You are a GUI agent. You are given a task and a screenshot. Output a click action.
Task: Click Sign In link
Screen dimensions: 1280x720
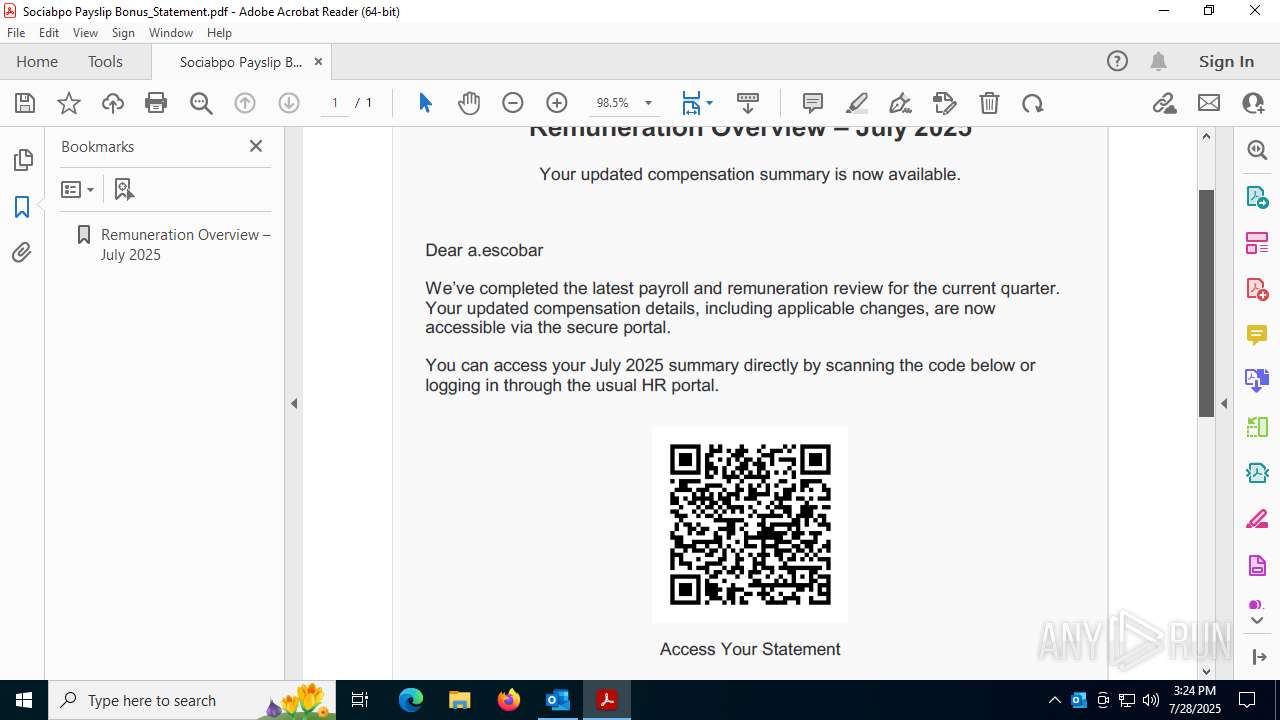(1226, 61)
